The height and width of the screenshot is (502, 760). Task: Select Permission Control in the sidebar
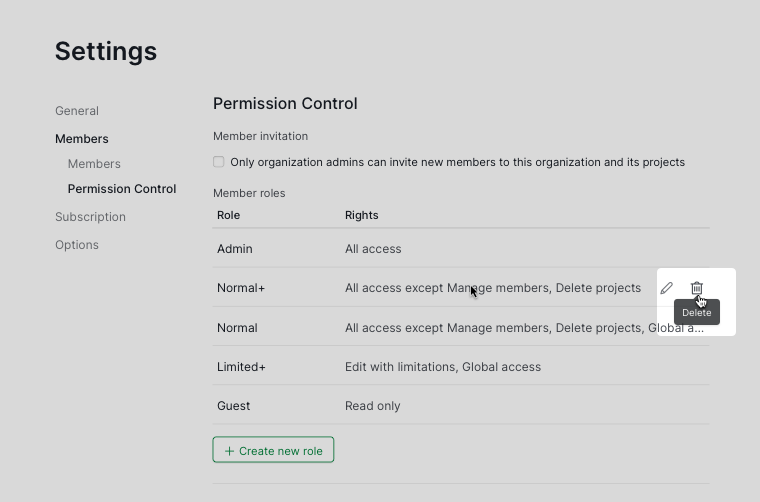pyautogui.click(x=122, y=189)
